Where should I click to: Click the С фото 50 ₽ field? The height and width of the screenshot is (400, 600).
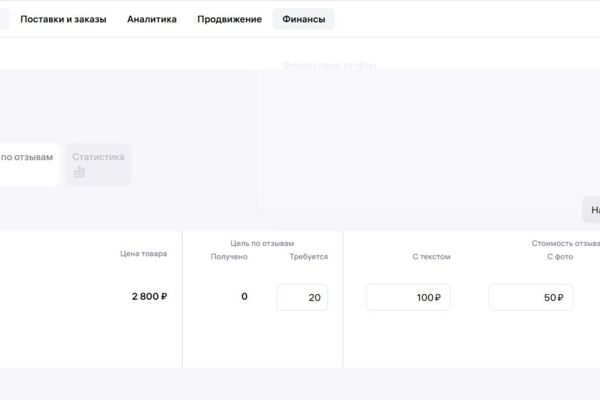tap(531, 297)
